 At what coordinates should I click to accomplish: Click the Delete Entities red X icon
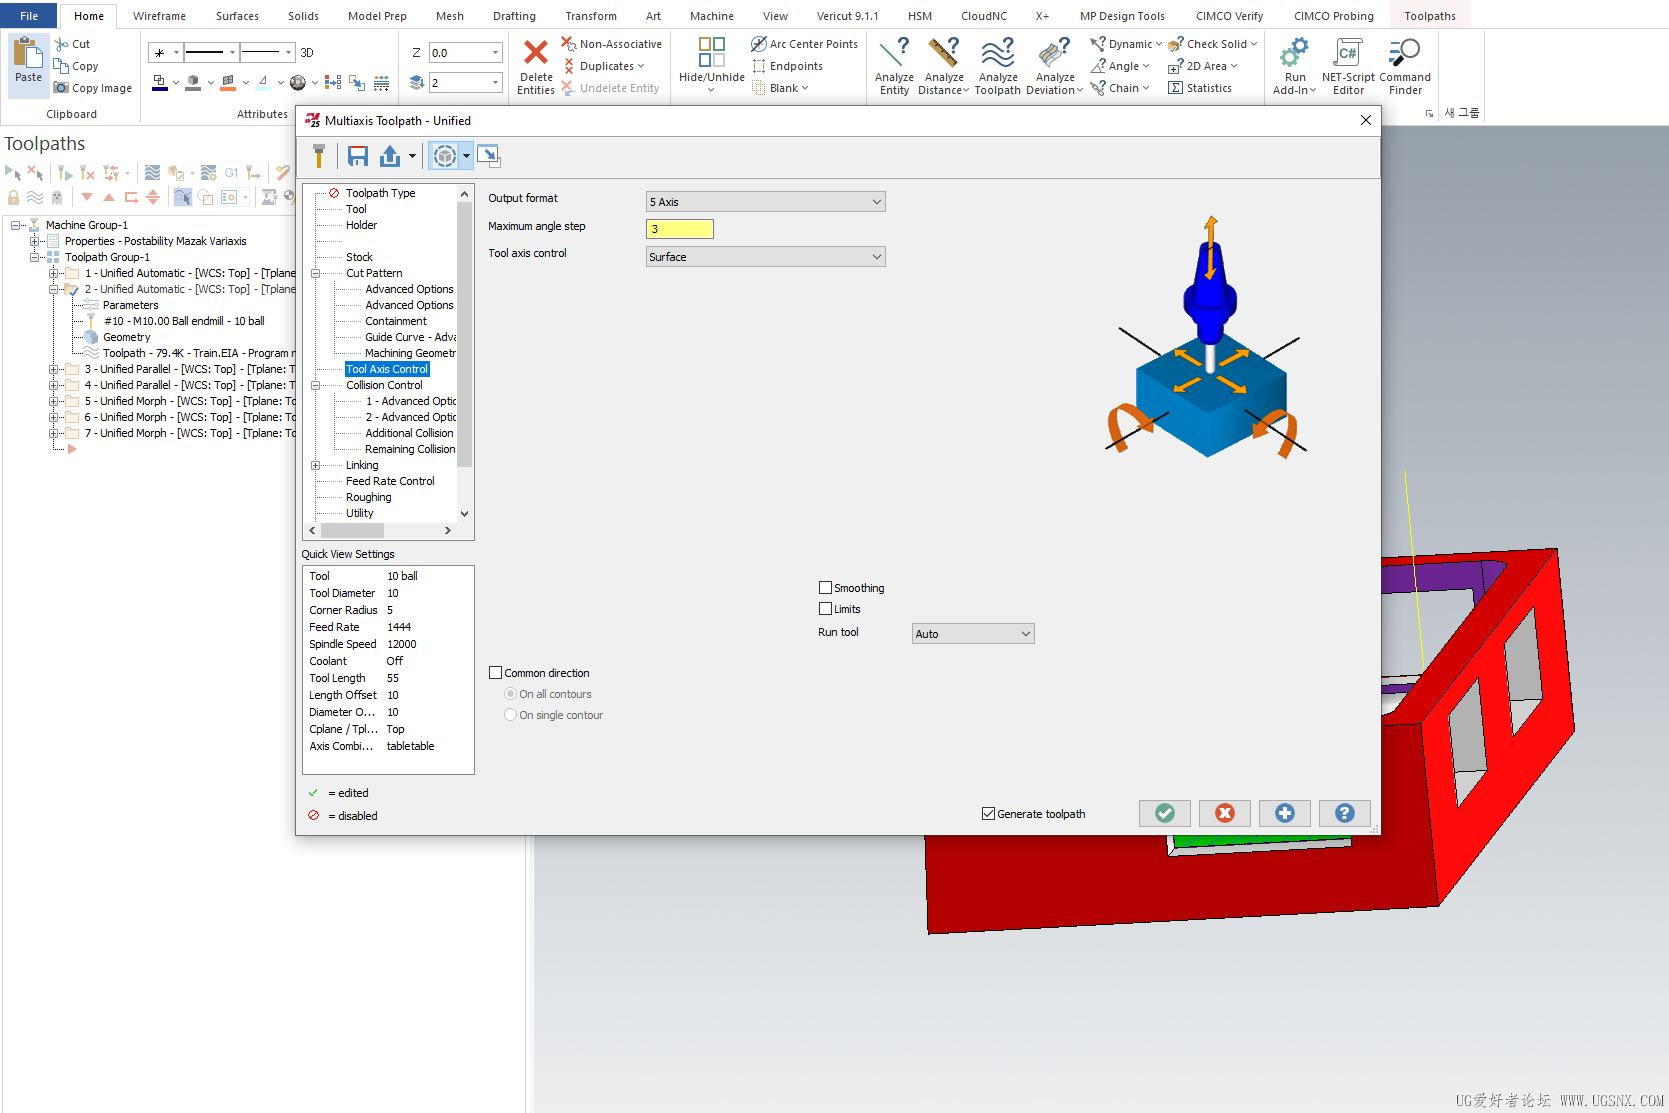click(536, 54)
